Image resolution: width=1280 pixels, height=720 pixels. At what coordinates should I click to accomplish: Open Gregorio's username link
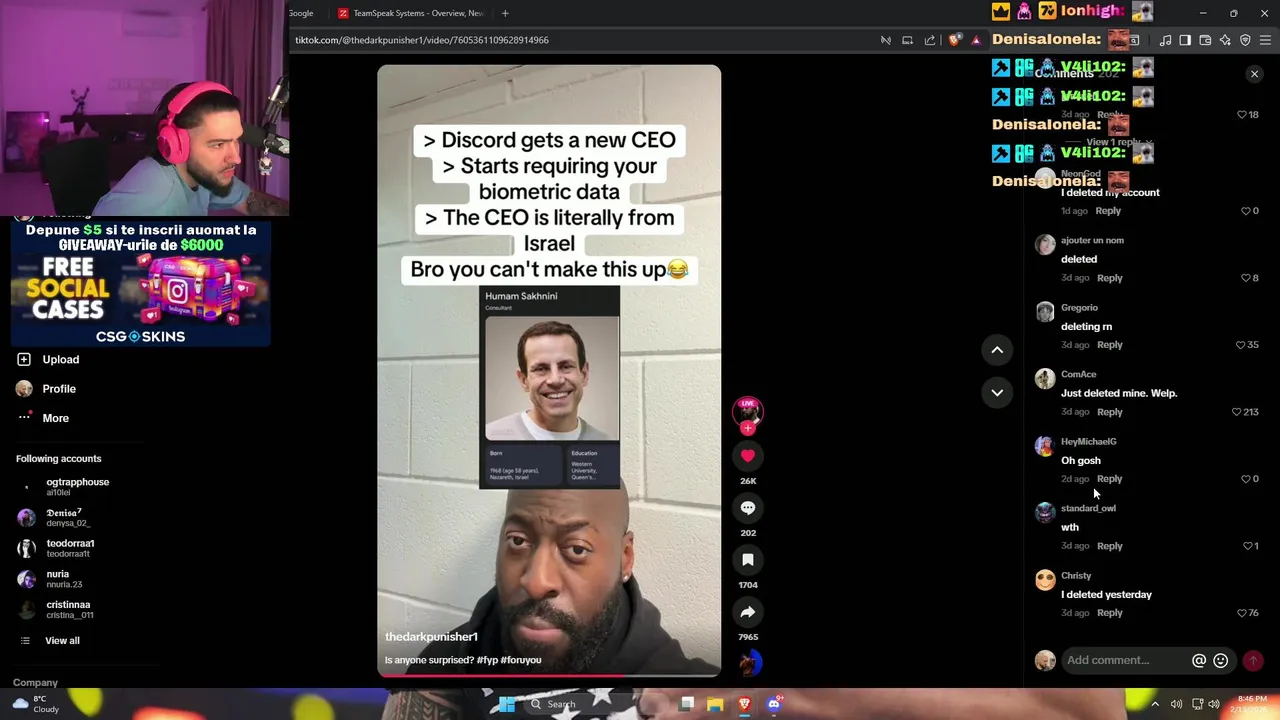tap(1079, 308)
